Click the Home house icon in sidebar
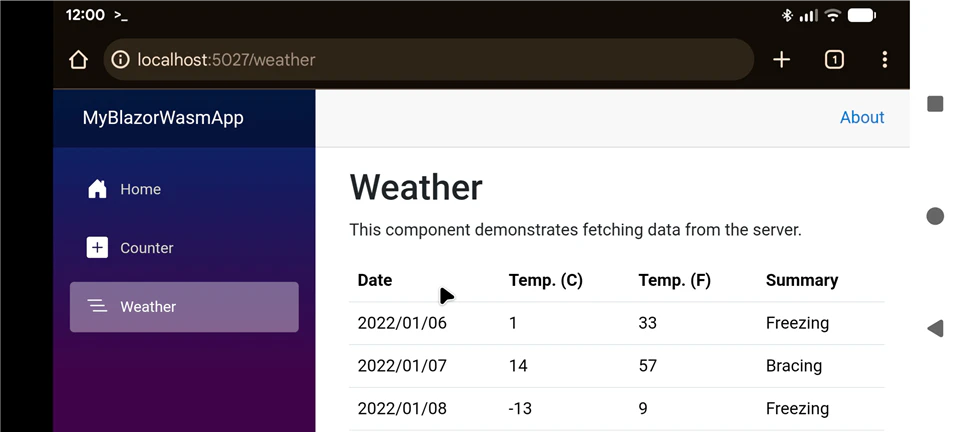Screen dimensions: 960x432 coord(97,189)
